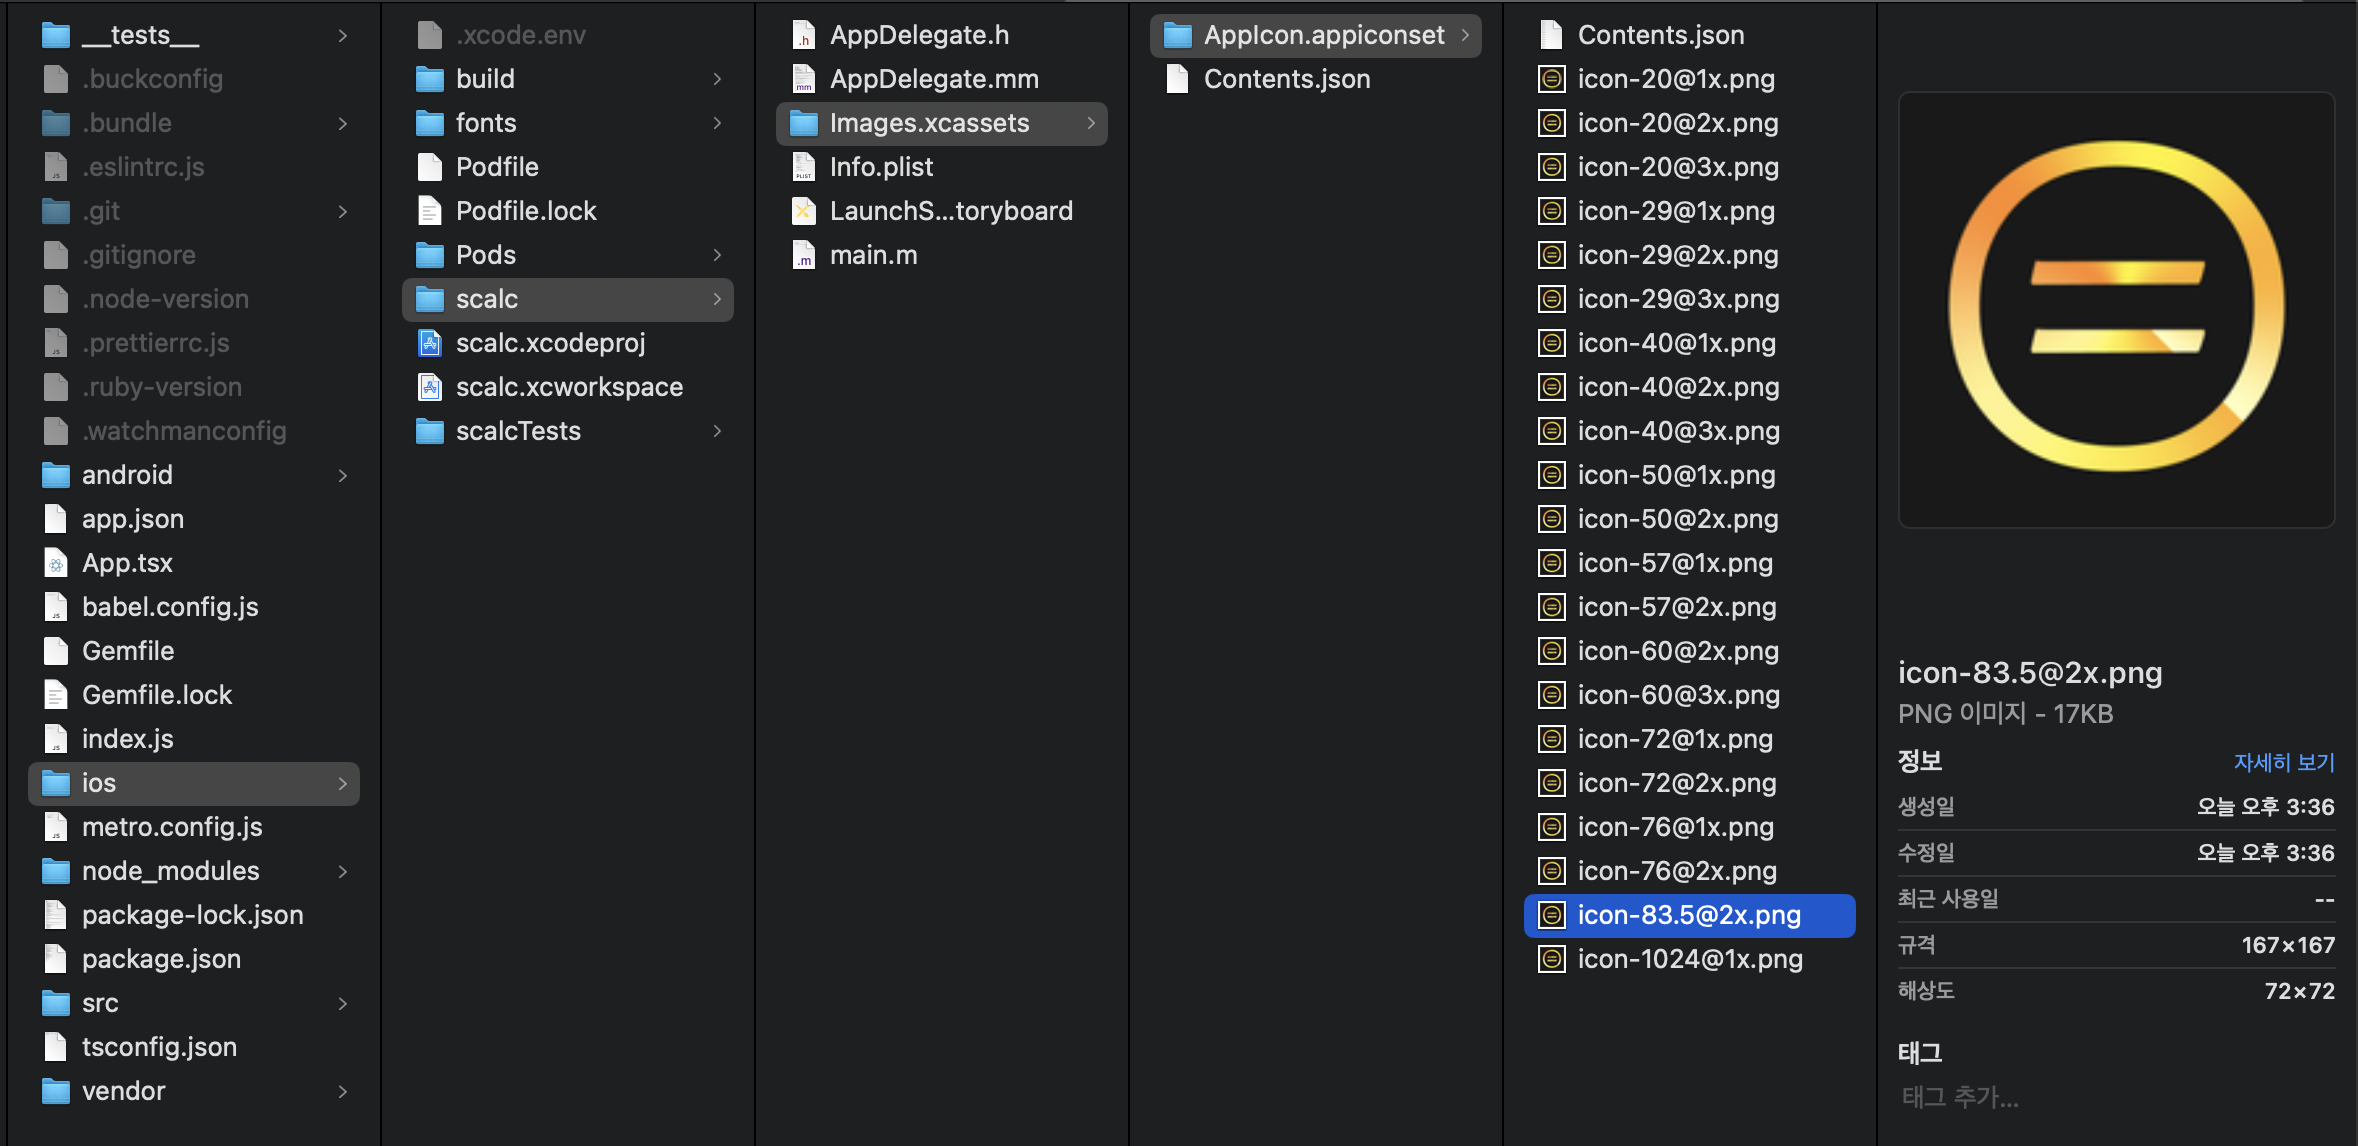The height and width of the screenshot is (1146, 2358).
Task: Click the scalc.xcodeproj file icon
Action: (x=430, y=343)
